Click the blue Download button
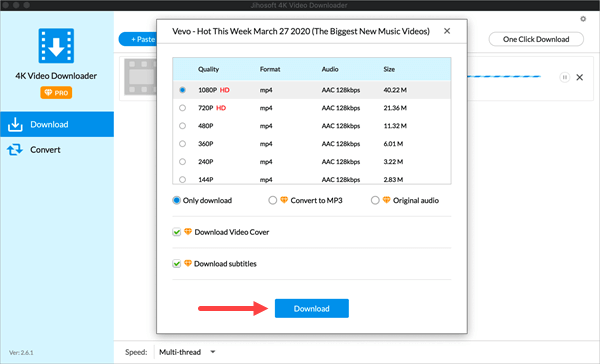 (x=311, y=309)
